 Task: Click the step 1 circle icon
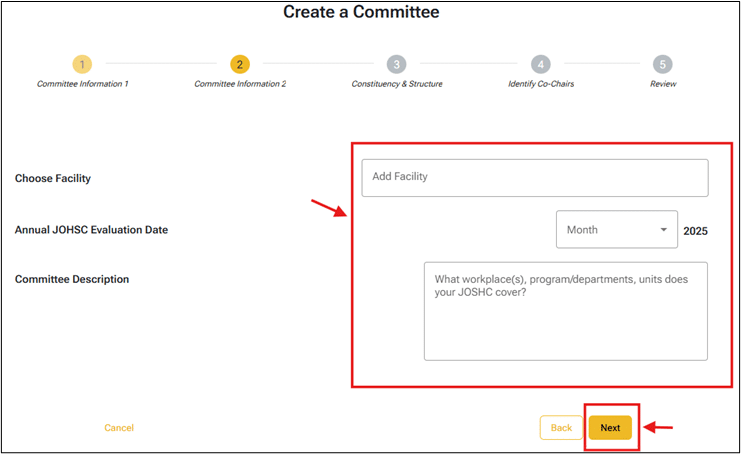coord(82,64)
